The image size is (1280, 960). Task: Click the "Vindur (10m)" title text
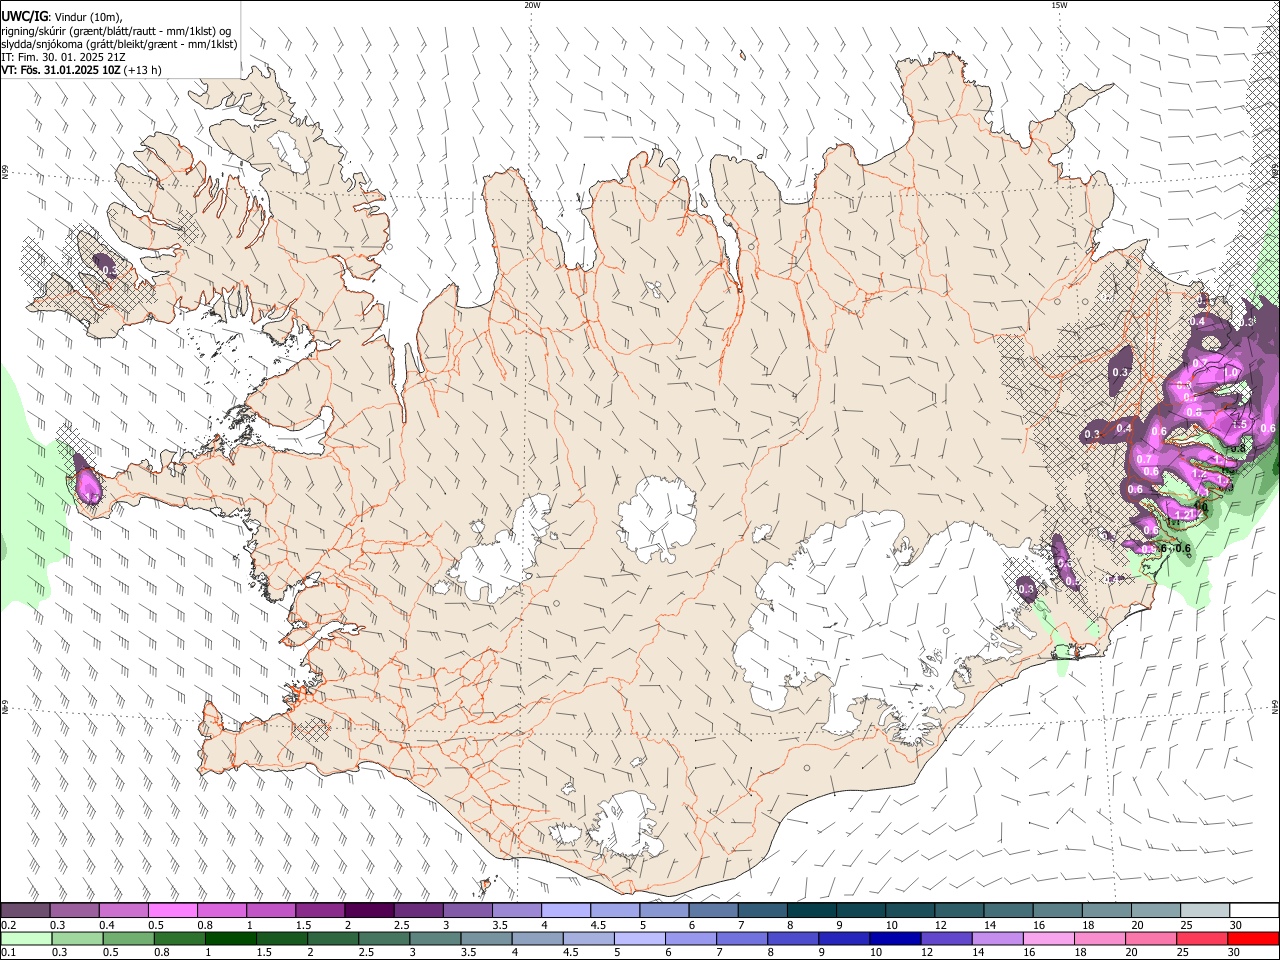(x=88, y=17)
